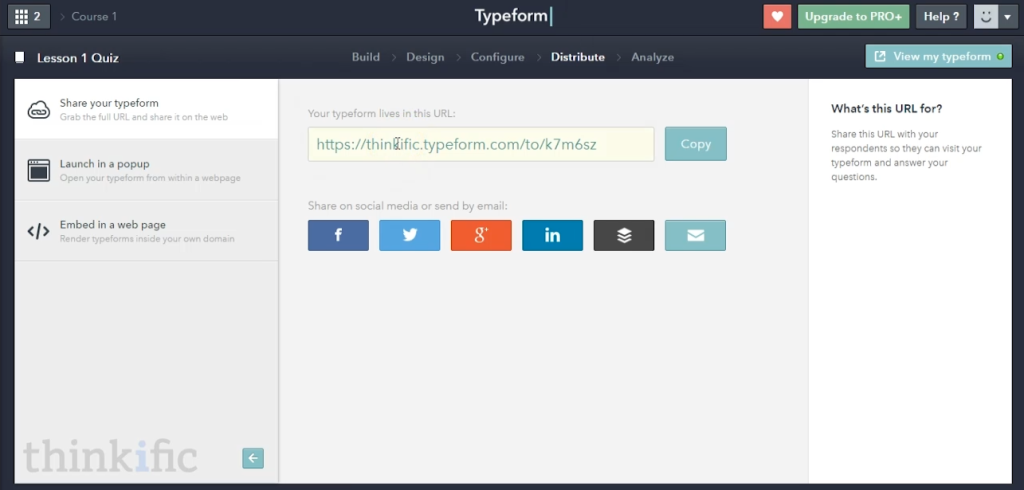Open the Distribute step
The image size is (1024, 490).
[x=578, y=57]
